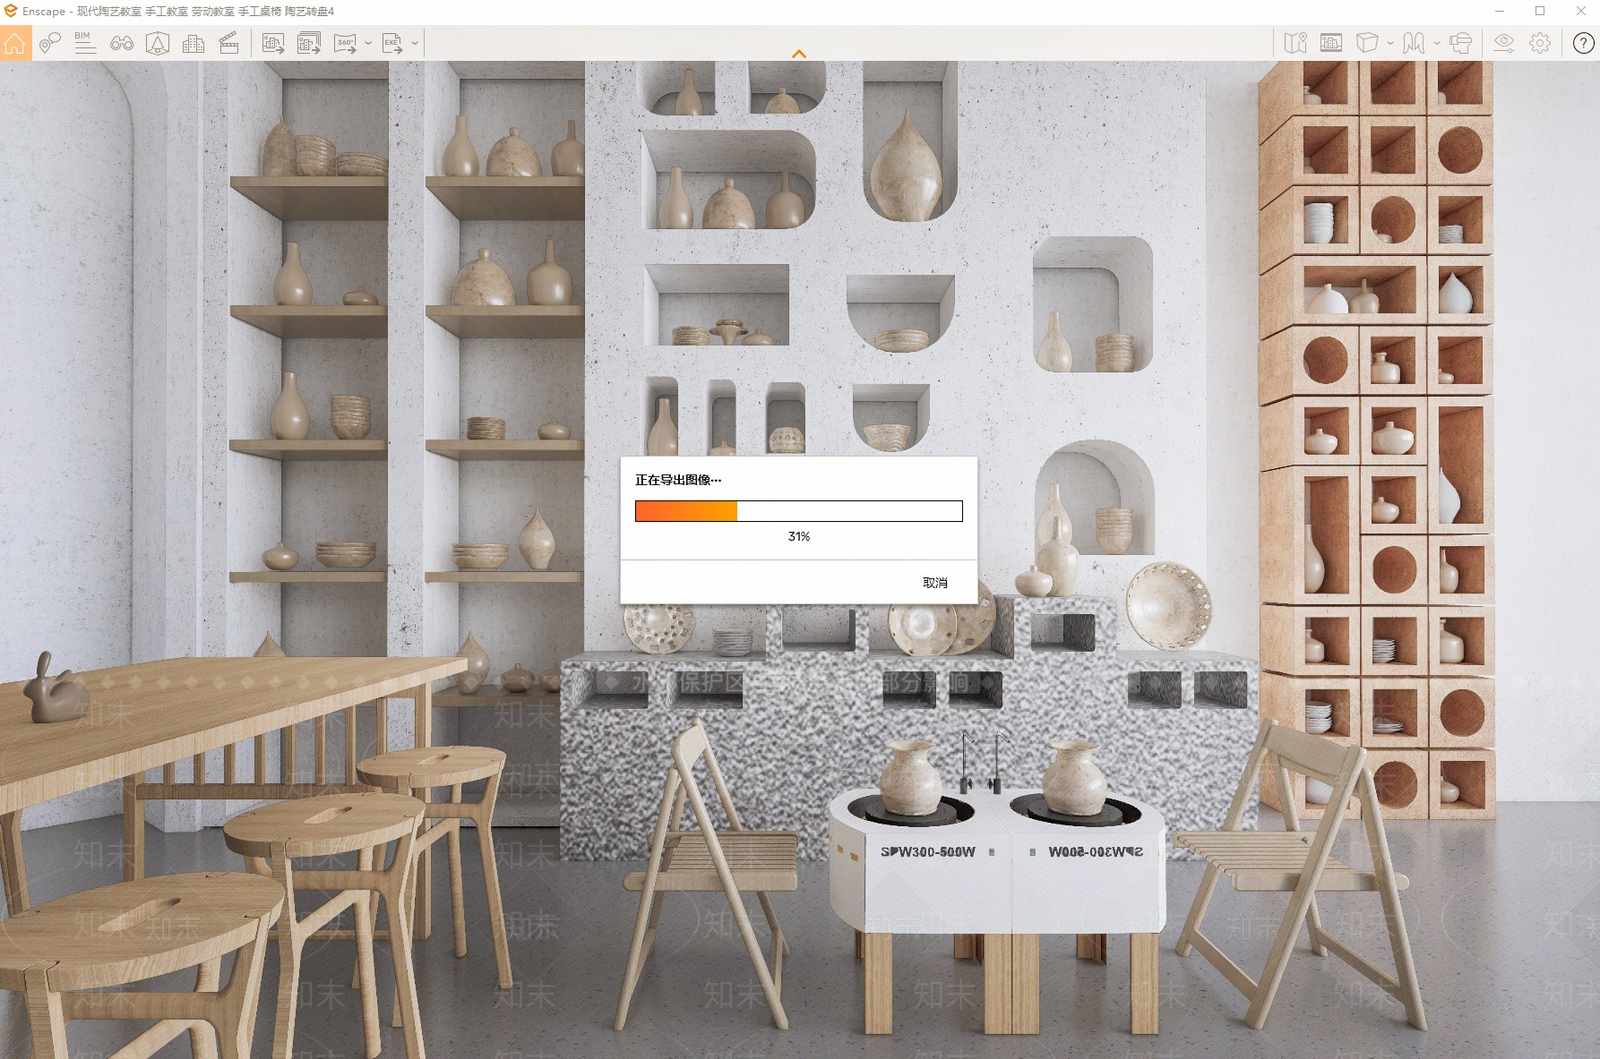Toggle the safe frame icon

tap(157, 43)
